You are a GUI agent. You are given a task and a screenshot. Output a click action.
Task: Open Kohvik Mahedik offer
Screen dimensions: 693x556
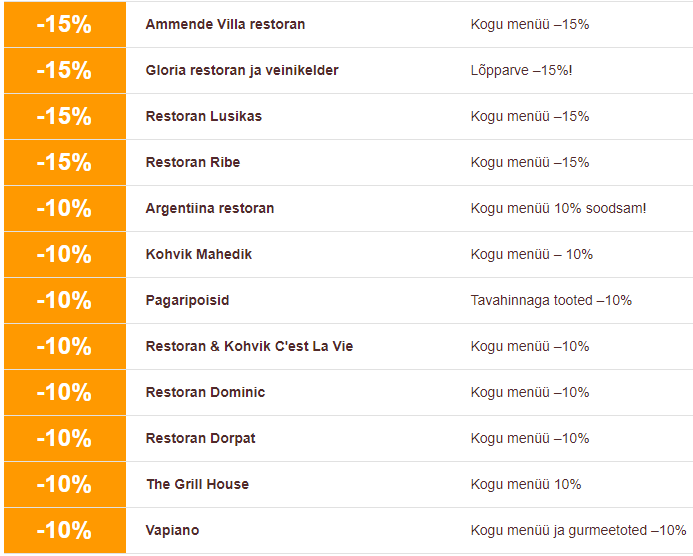199,254
